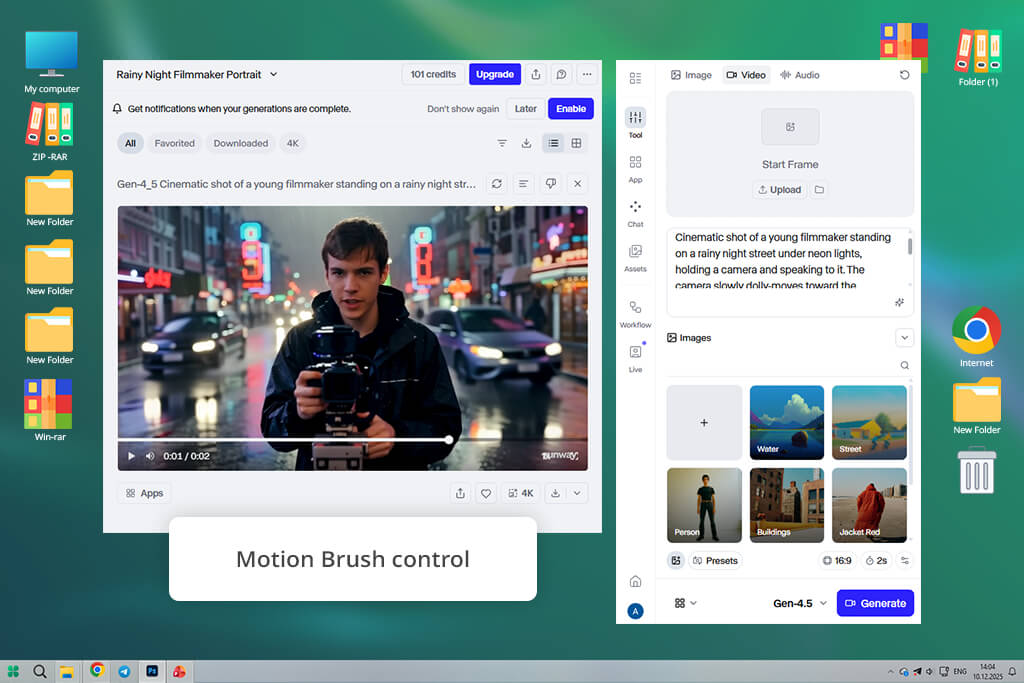Select the Person image thumbnail
1024x683 pixels.
pyautogui.click(x=704, y=505)
